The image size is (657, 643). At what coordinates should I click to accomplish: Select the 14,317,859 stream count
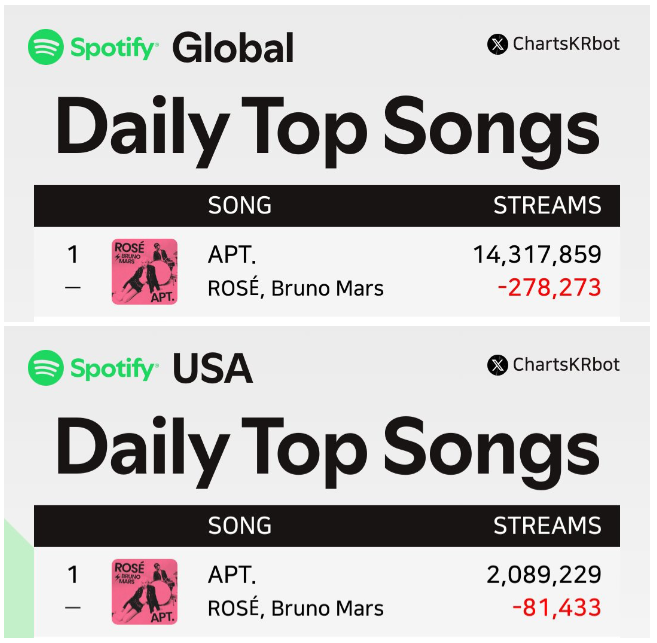tap(537, 255)
